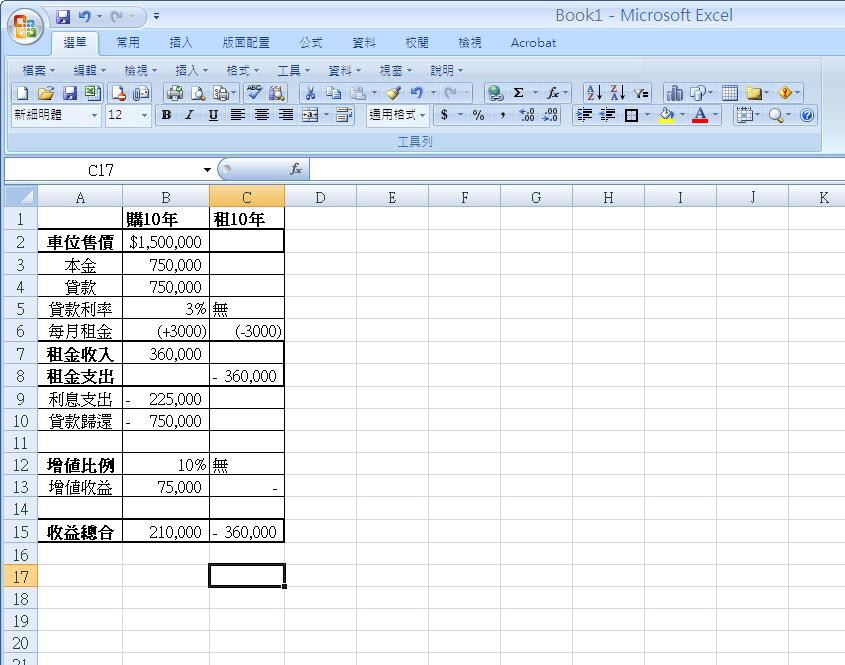The width and height of the screenshot is (845, 665).
Task: Create a new blank workbook
Action: pyautogui.click(x=22, y=93)
